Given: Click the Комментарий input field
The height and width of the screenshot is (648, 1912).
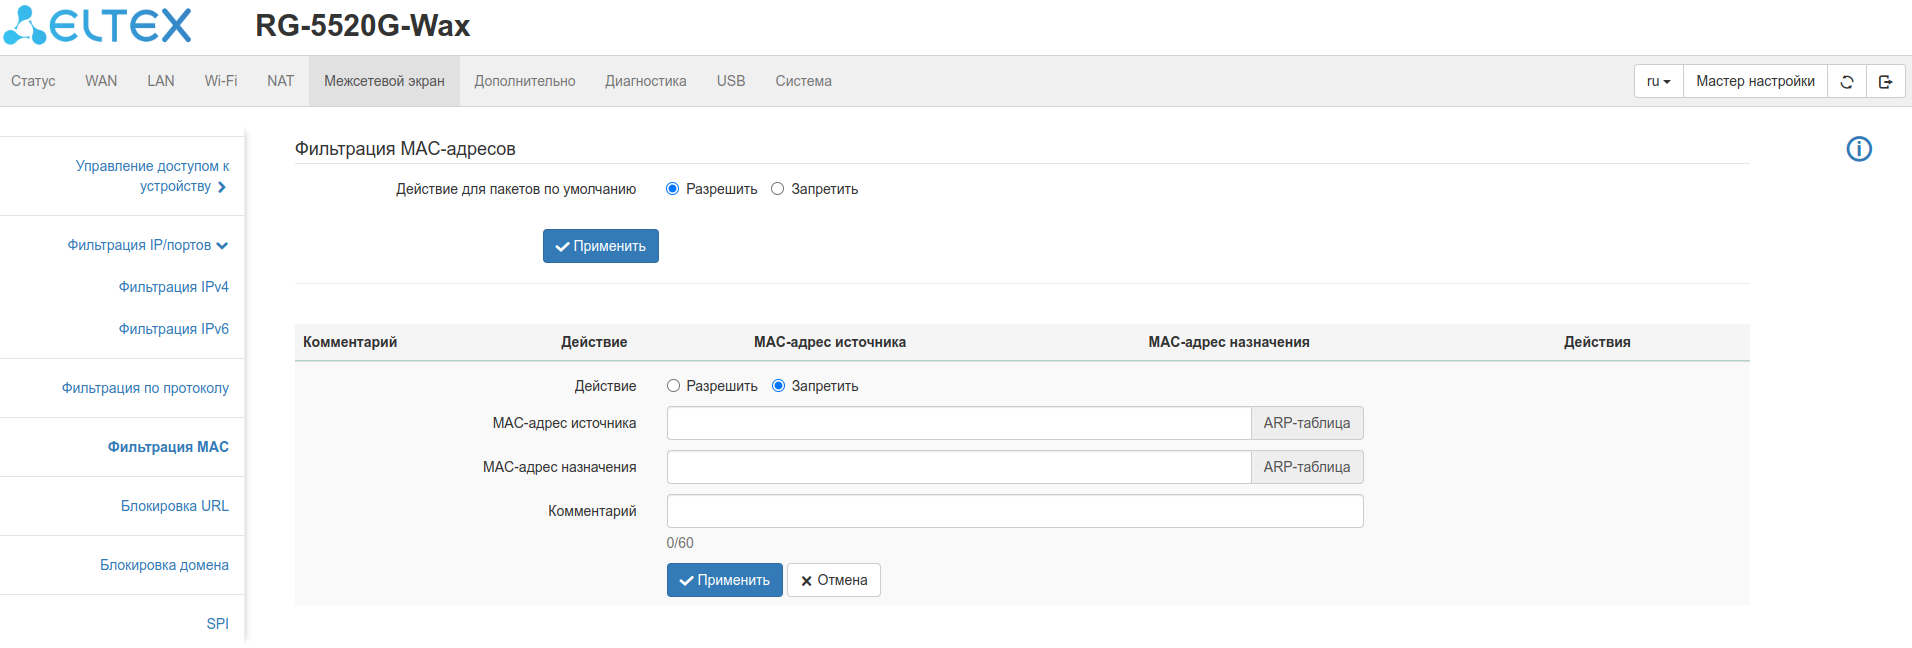Looking at the screenshot, I should [x=1014, y=511].
